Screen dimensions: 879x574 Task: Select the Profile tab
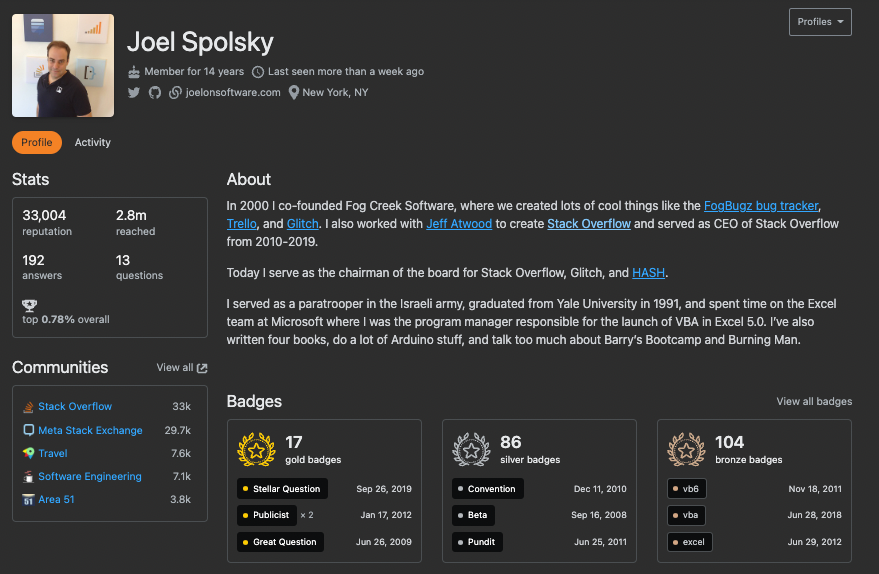coord(37,143)
